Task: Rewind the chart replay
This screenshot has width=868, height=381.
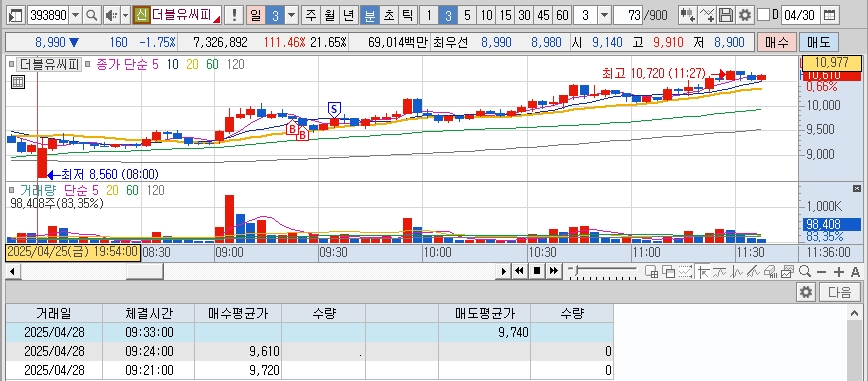Action: pyautogui.click(x=519, y=271)
